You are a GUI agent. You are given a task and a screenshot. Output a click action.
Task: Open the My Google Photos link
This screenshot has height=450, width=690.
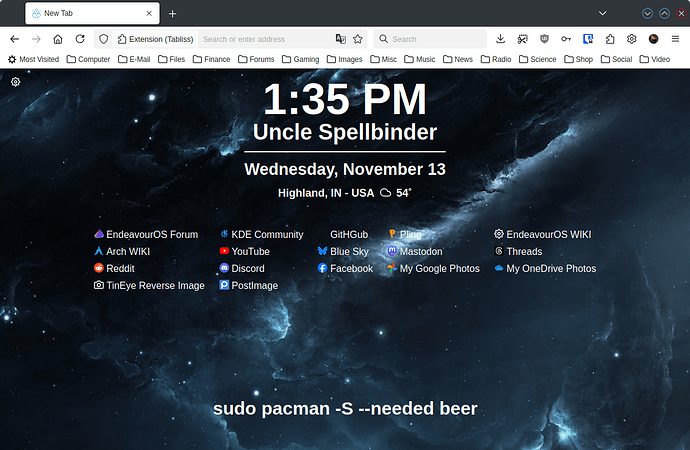[x=433, y=268]
